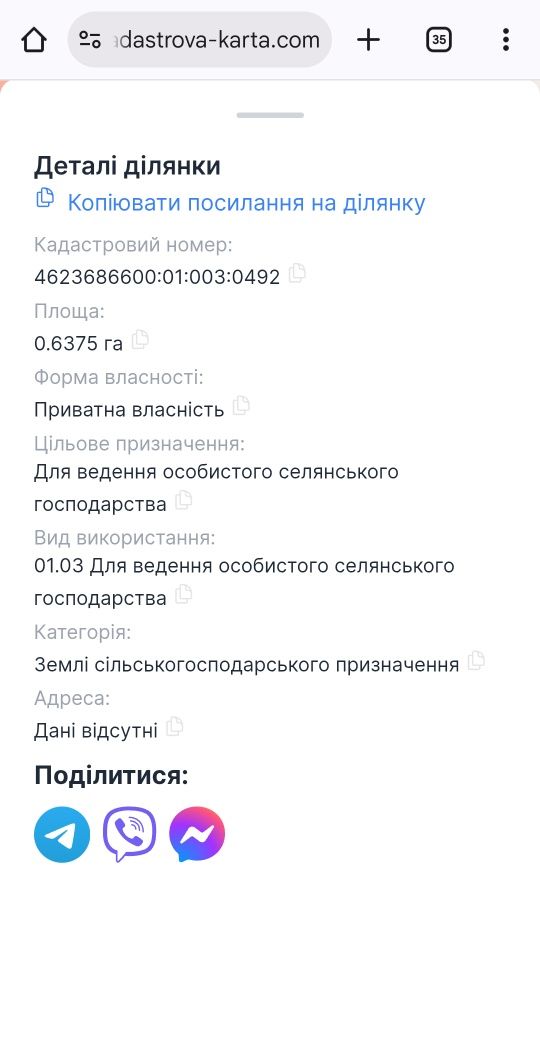Tap the address bar with kadastrova-karta.com
540x1063 pixels.
click(x=200, y=40)
